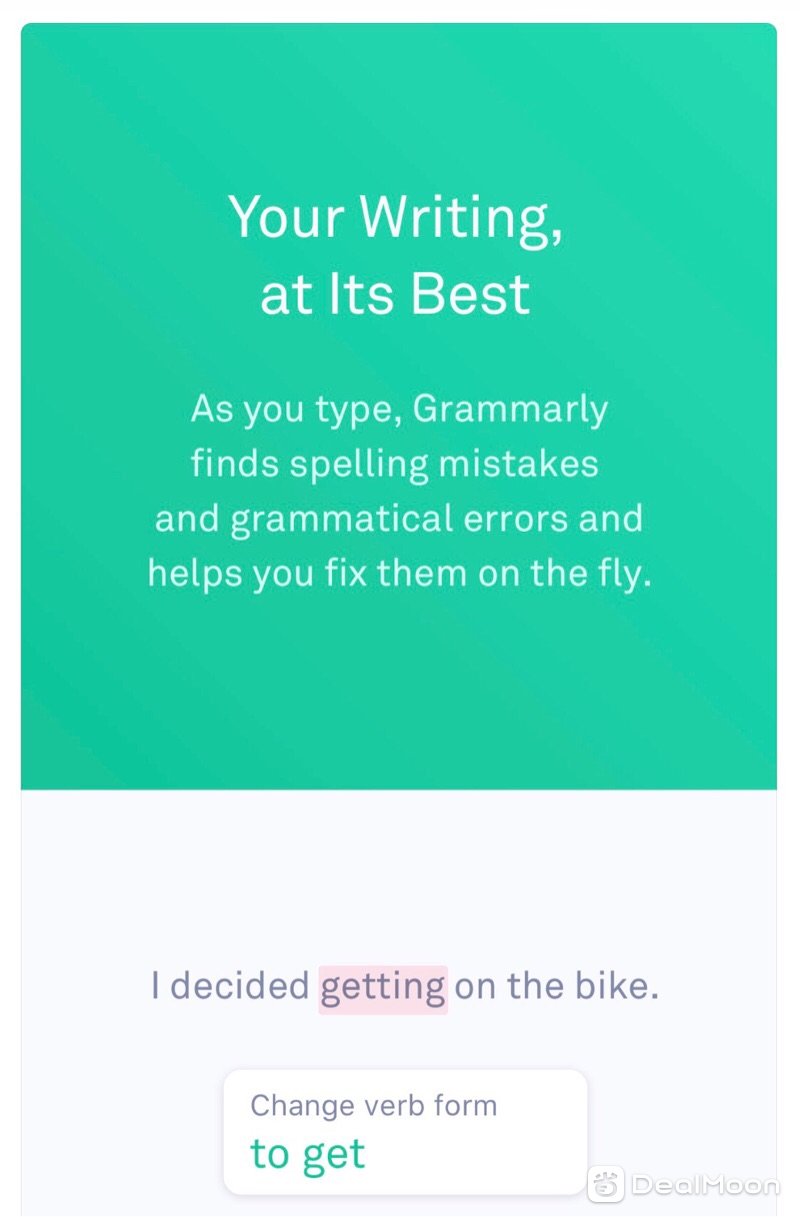This screenshot has width=800, height=1217.
Task: Tap the DealMoon watermark face icon
Action: pyautogui.click(x=605, y=1185)
